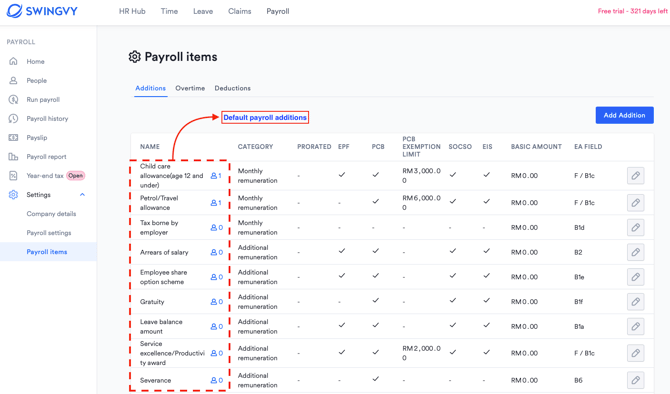
Task: Open Payroll settings link
Action: coord(49,233)
